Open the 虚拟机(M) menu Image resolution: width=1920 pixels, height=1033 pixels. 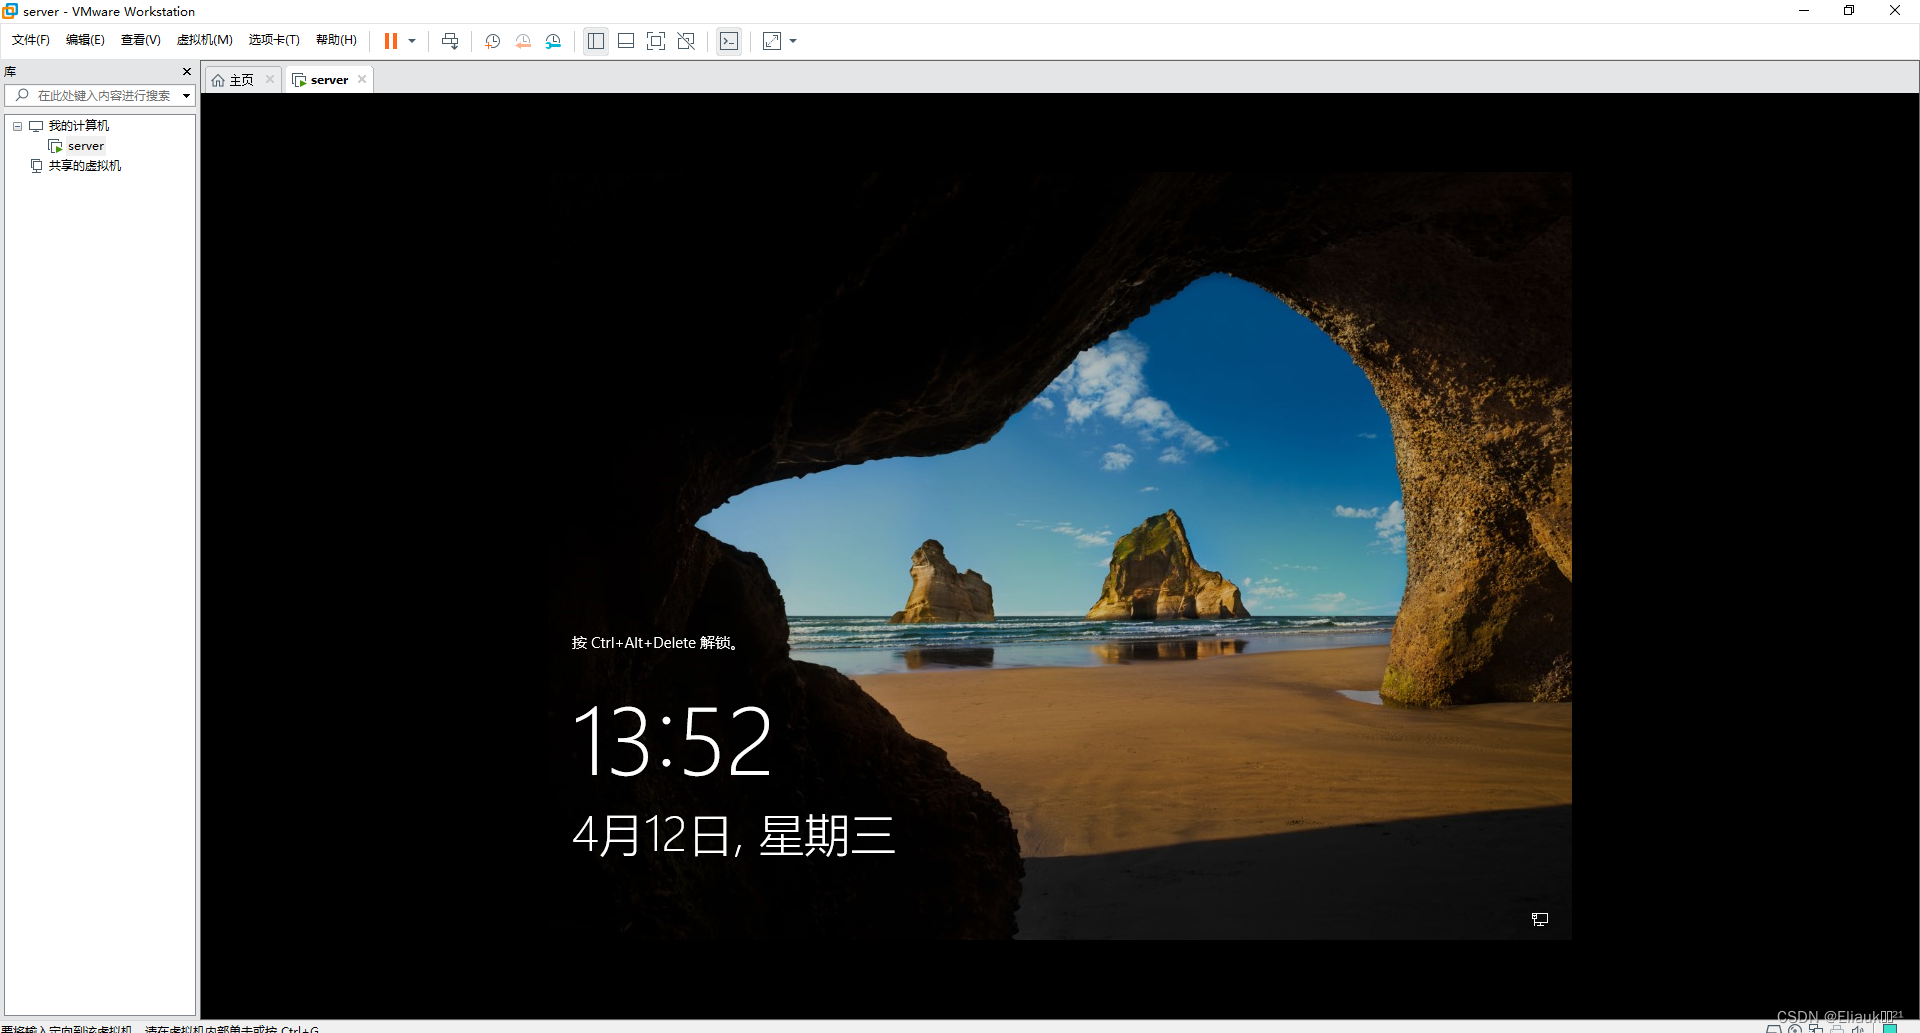click(x=205, y=40)
